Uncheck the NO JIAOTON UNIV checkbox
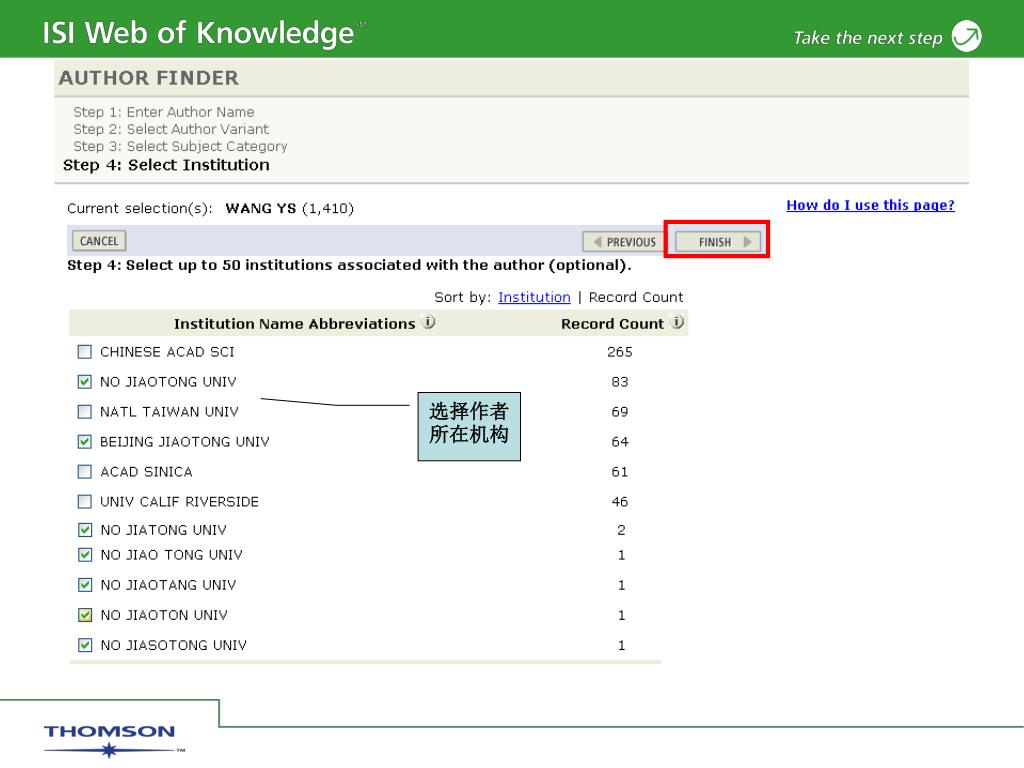 point(85,615)
